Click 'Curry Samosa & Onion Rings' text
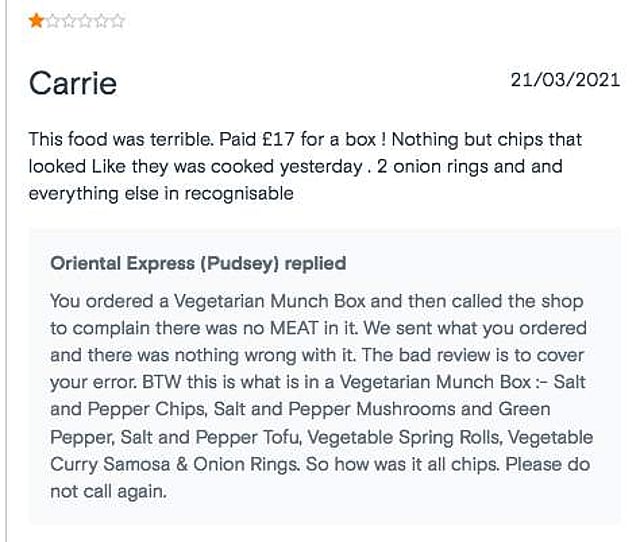 point(175,464)
